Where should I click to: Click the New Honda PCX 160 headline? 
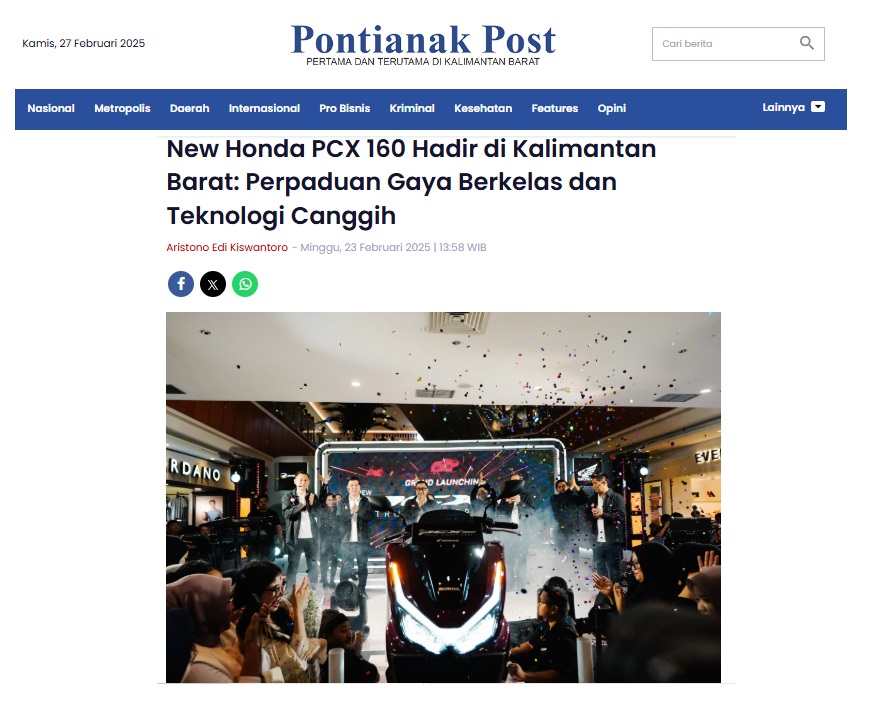411,182
